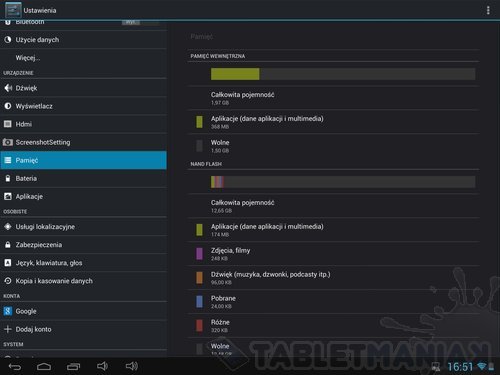Viewport: 500px width, 375px height.
Task: Open Usługi lokalizacyjne settings
Action: coord(83,227)
